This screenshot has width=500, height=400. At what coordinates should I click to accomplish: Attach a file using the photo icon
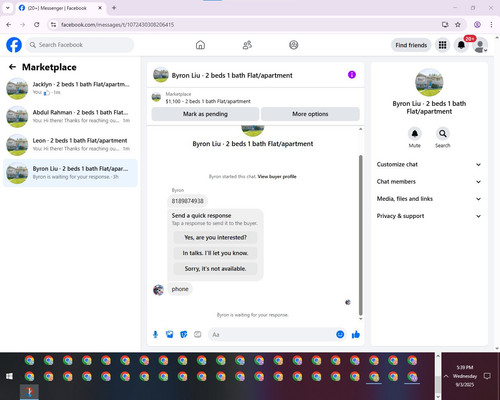click(170, 334)
